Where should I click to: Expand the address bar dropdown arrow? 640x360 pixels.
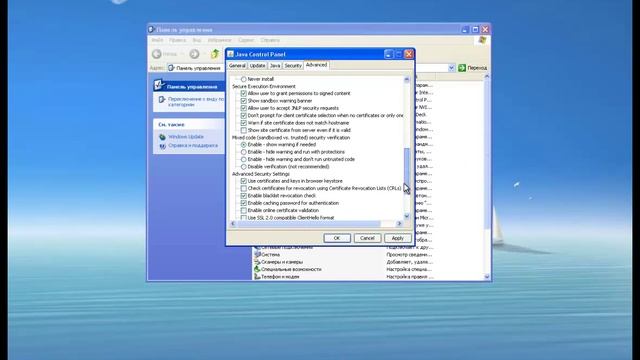coord(451,68)
